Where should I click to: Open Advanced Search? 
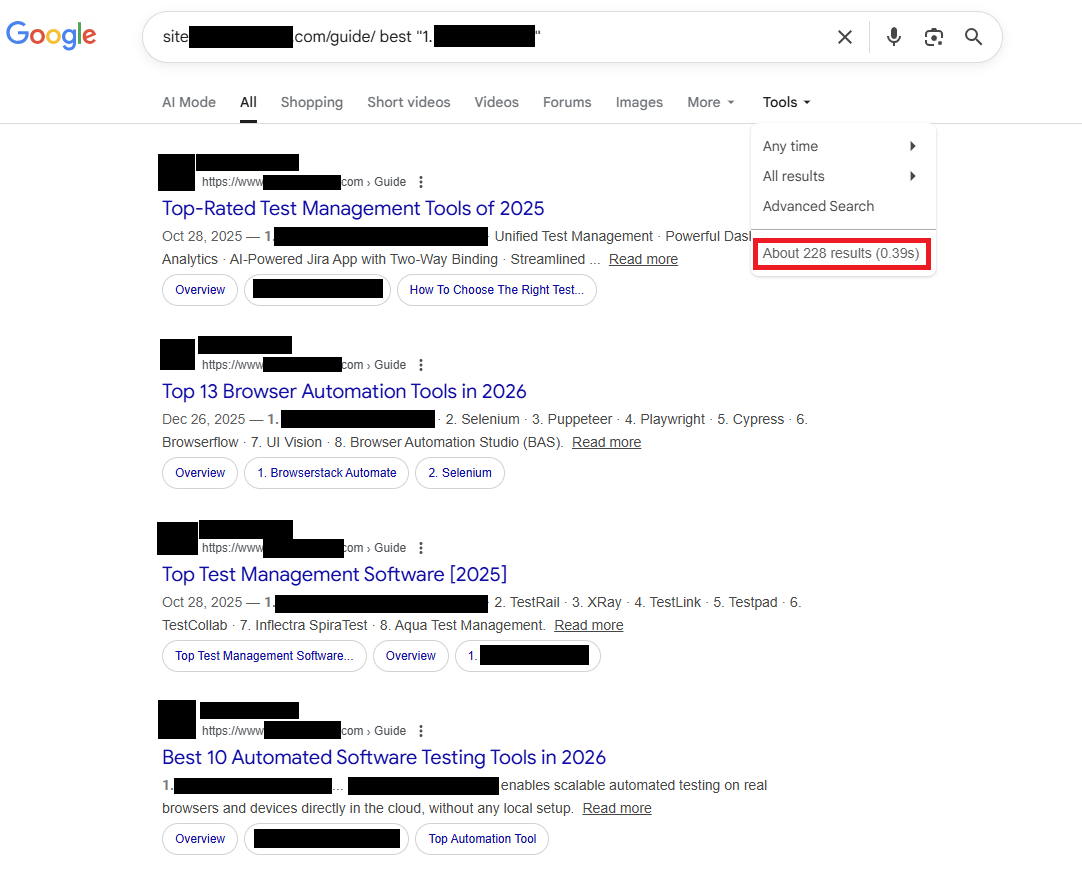818,206
